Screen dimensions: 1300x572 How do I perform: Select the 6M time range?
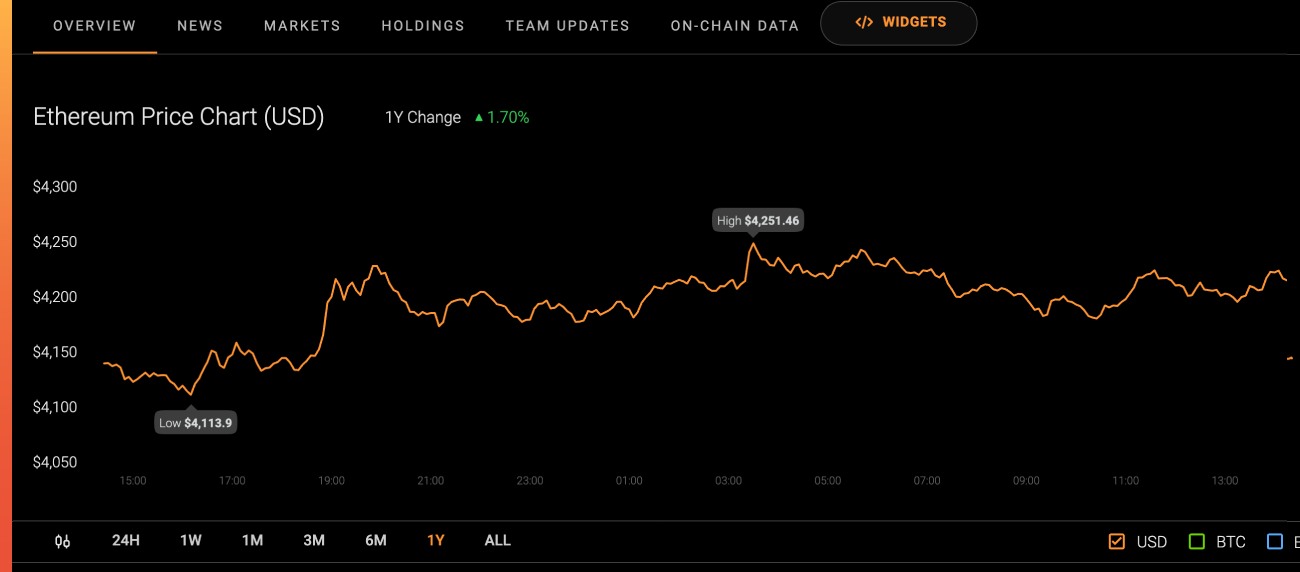[x=376, y=541]
